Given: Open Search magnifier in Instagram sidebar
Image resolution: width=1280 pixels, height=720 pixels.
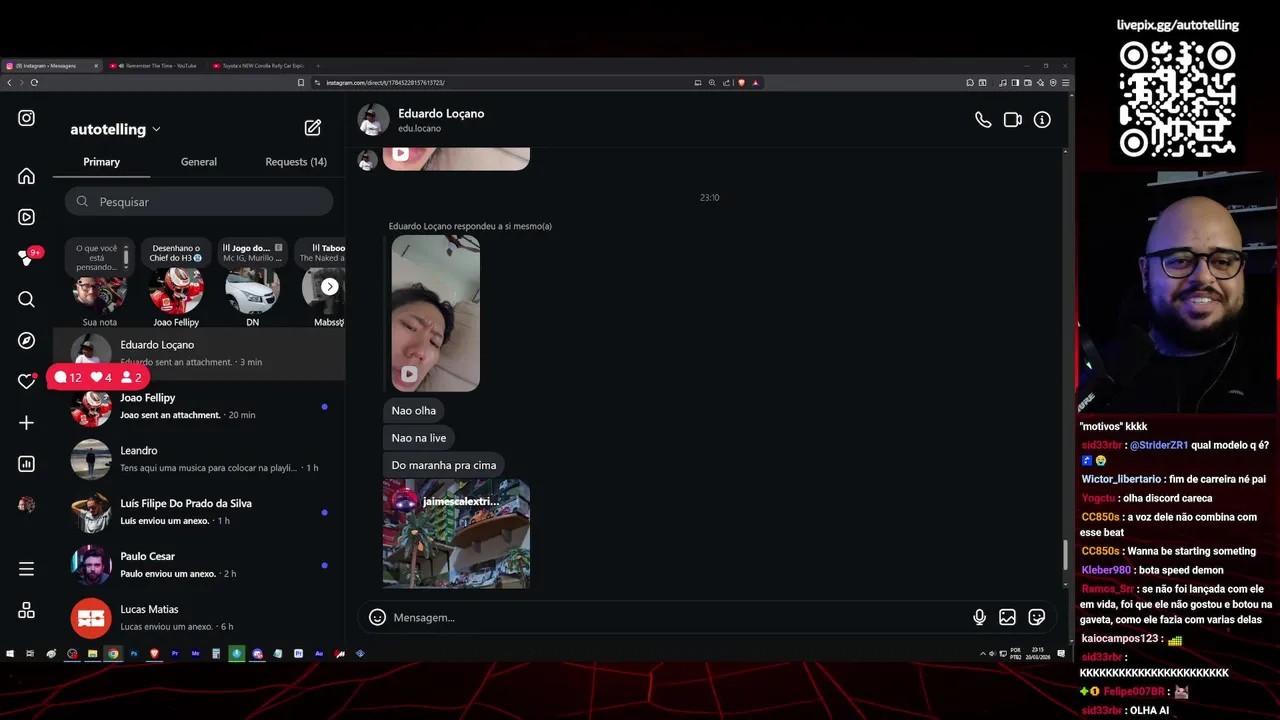Looking at the screenshot, I should point(27,299).
